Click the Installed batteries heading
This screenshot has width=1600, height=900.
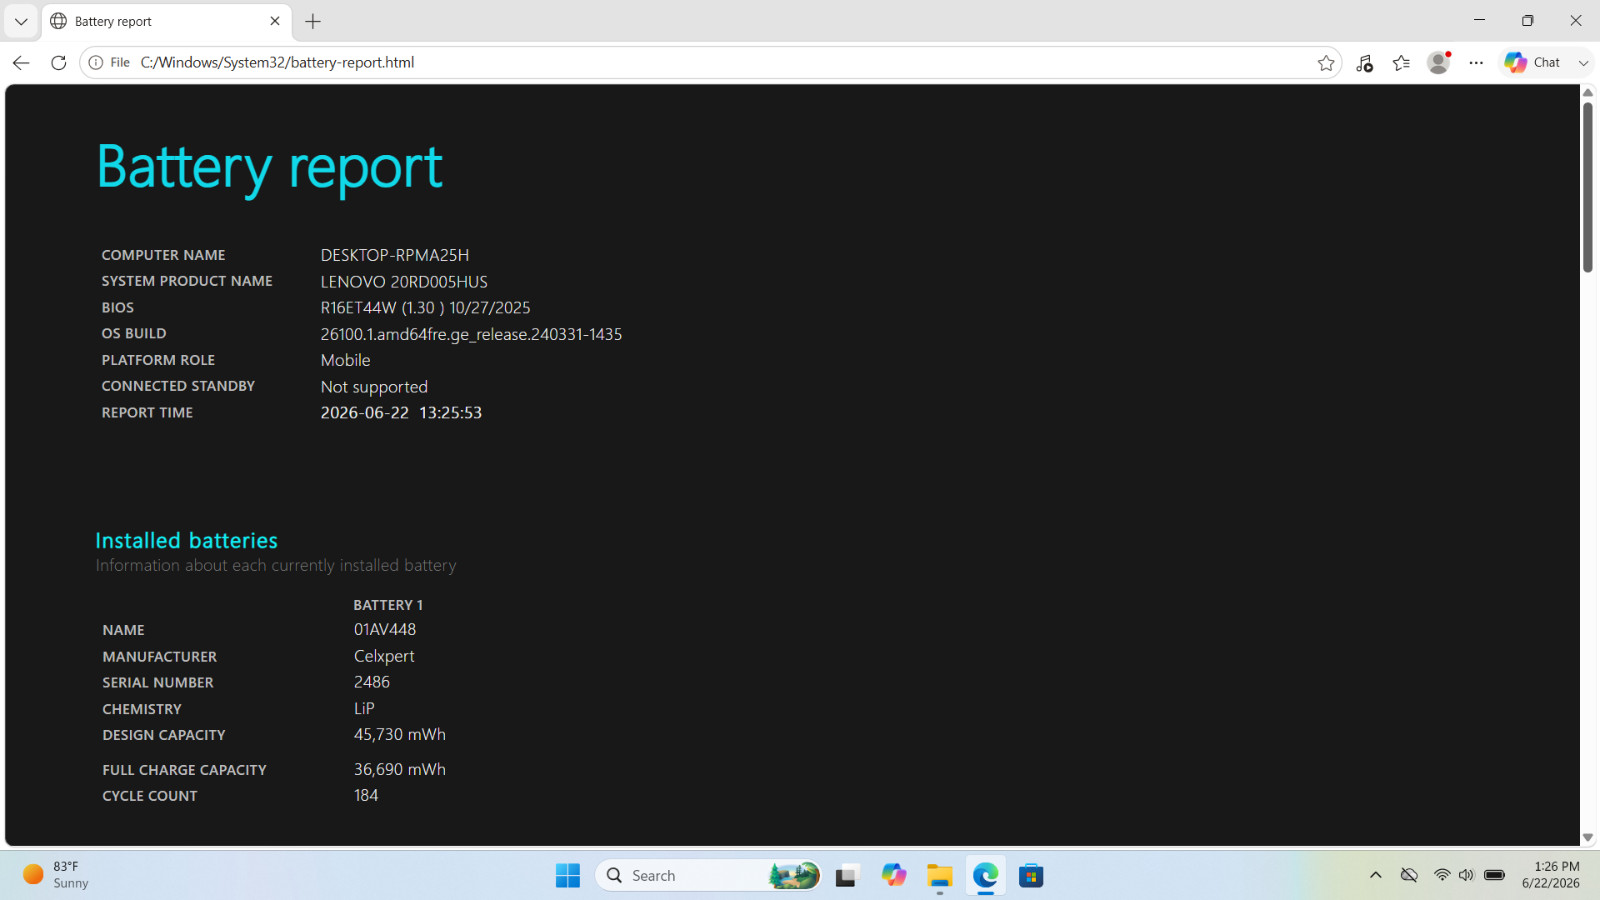point(186,540)
